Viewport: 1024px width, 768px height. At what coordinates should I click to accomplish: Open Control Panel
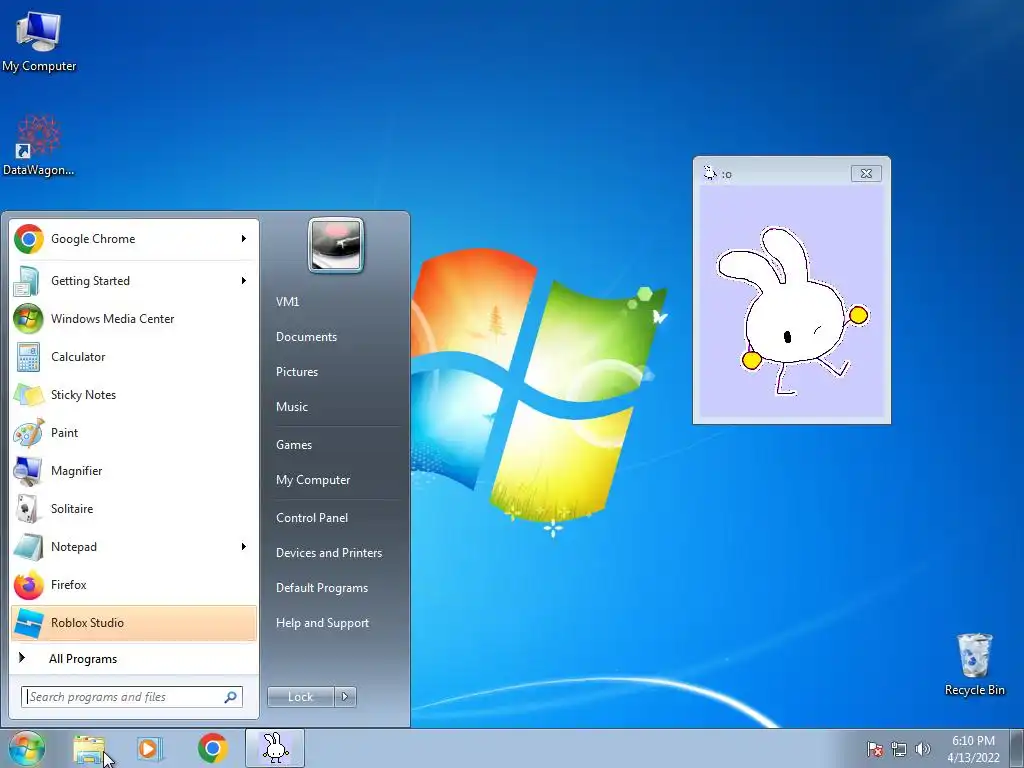click(312, 518)
